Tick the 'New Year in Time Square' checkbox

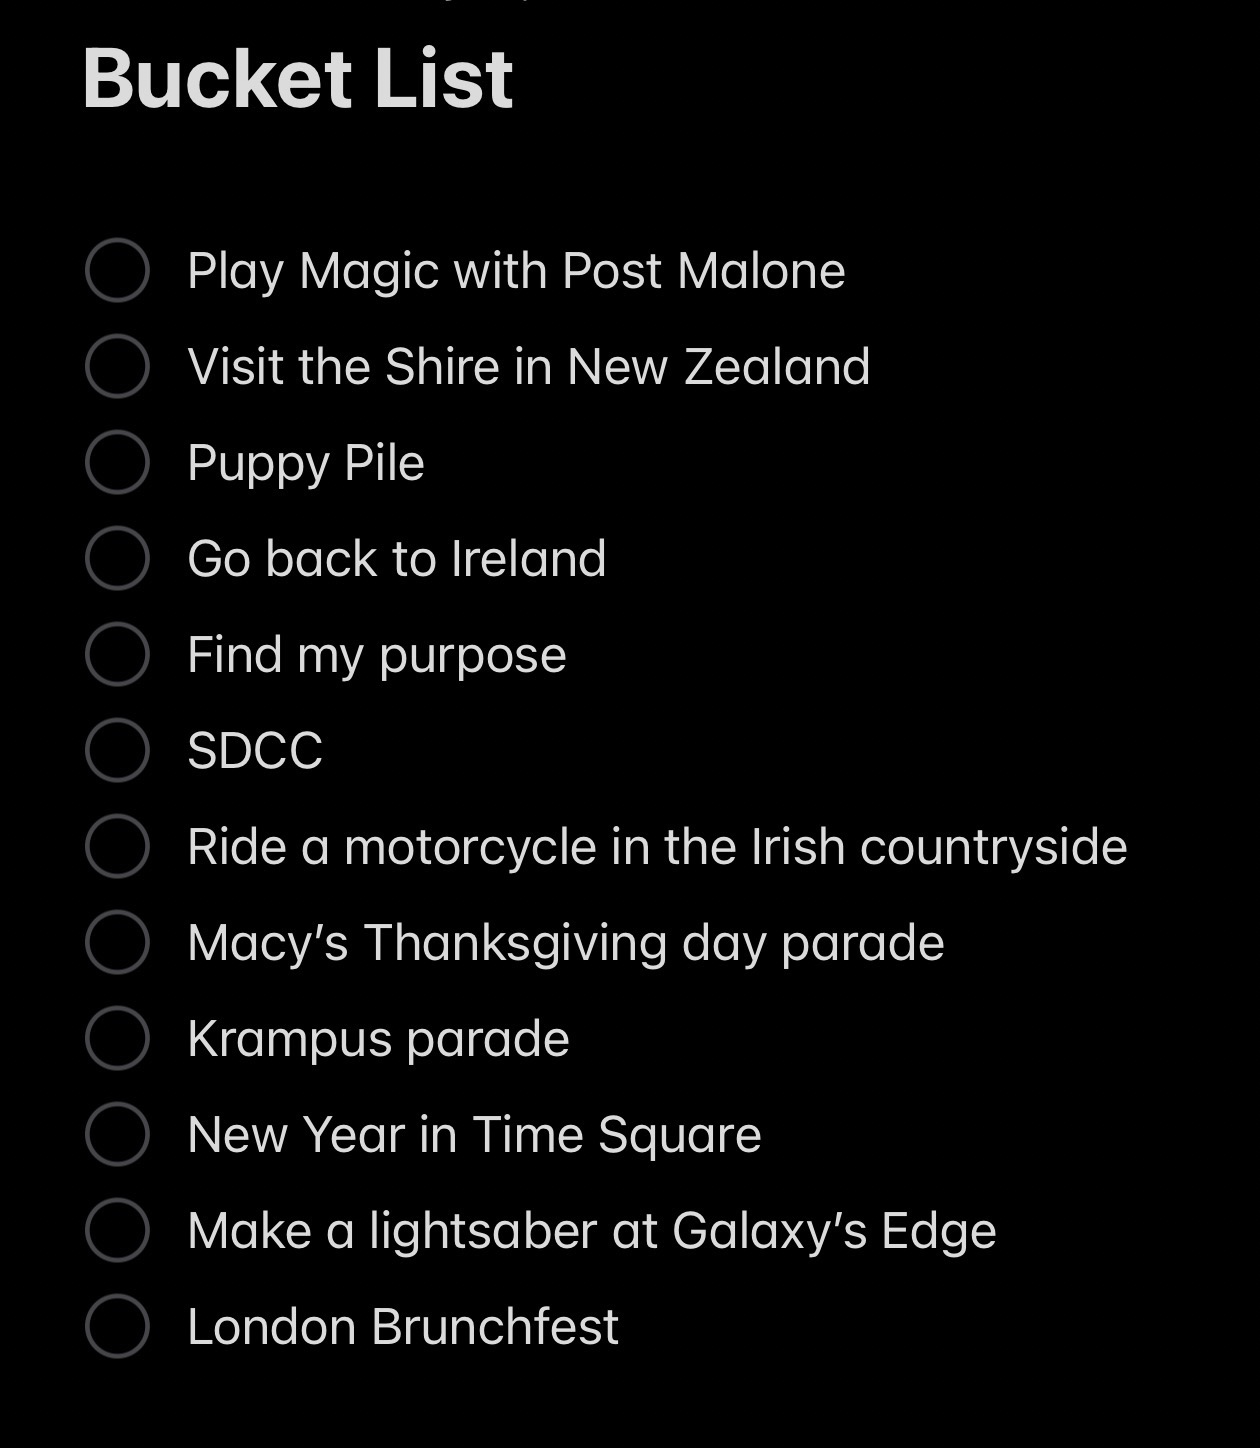pyautogui.click(x=117, y=1134)
